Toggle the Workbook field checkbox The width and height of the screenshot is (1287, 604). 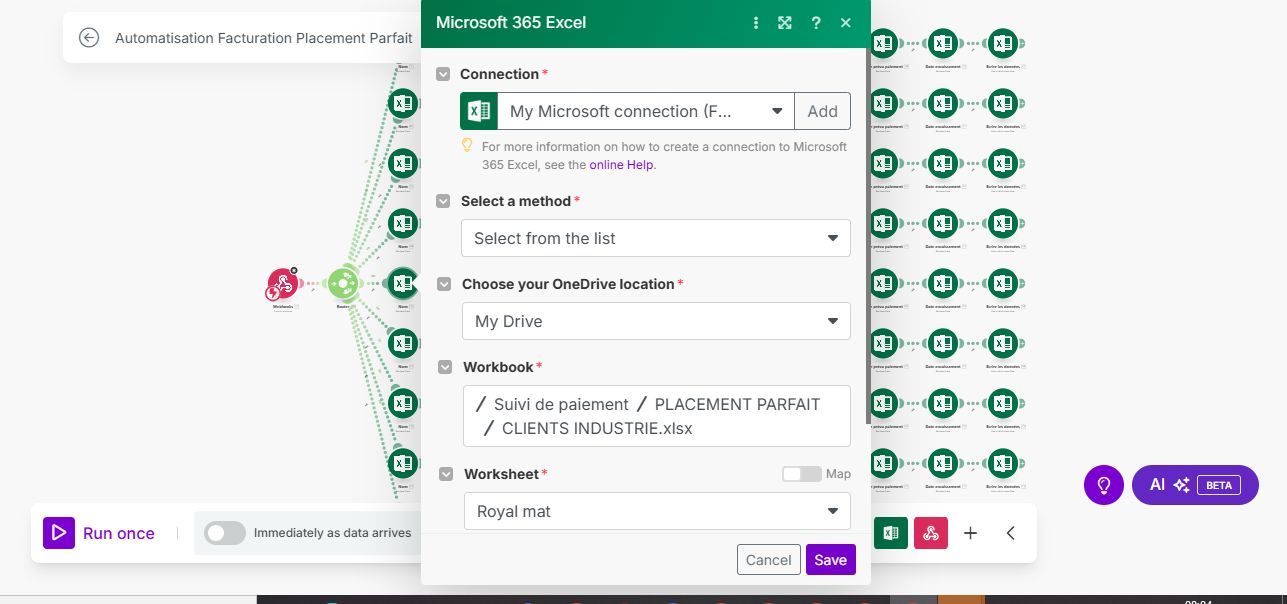[x=445, y=367]
